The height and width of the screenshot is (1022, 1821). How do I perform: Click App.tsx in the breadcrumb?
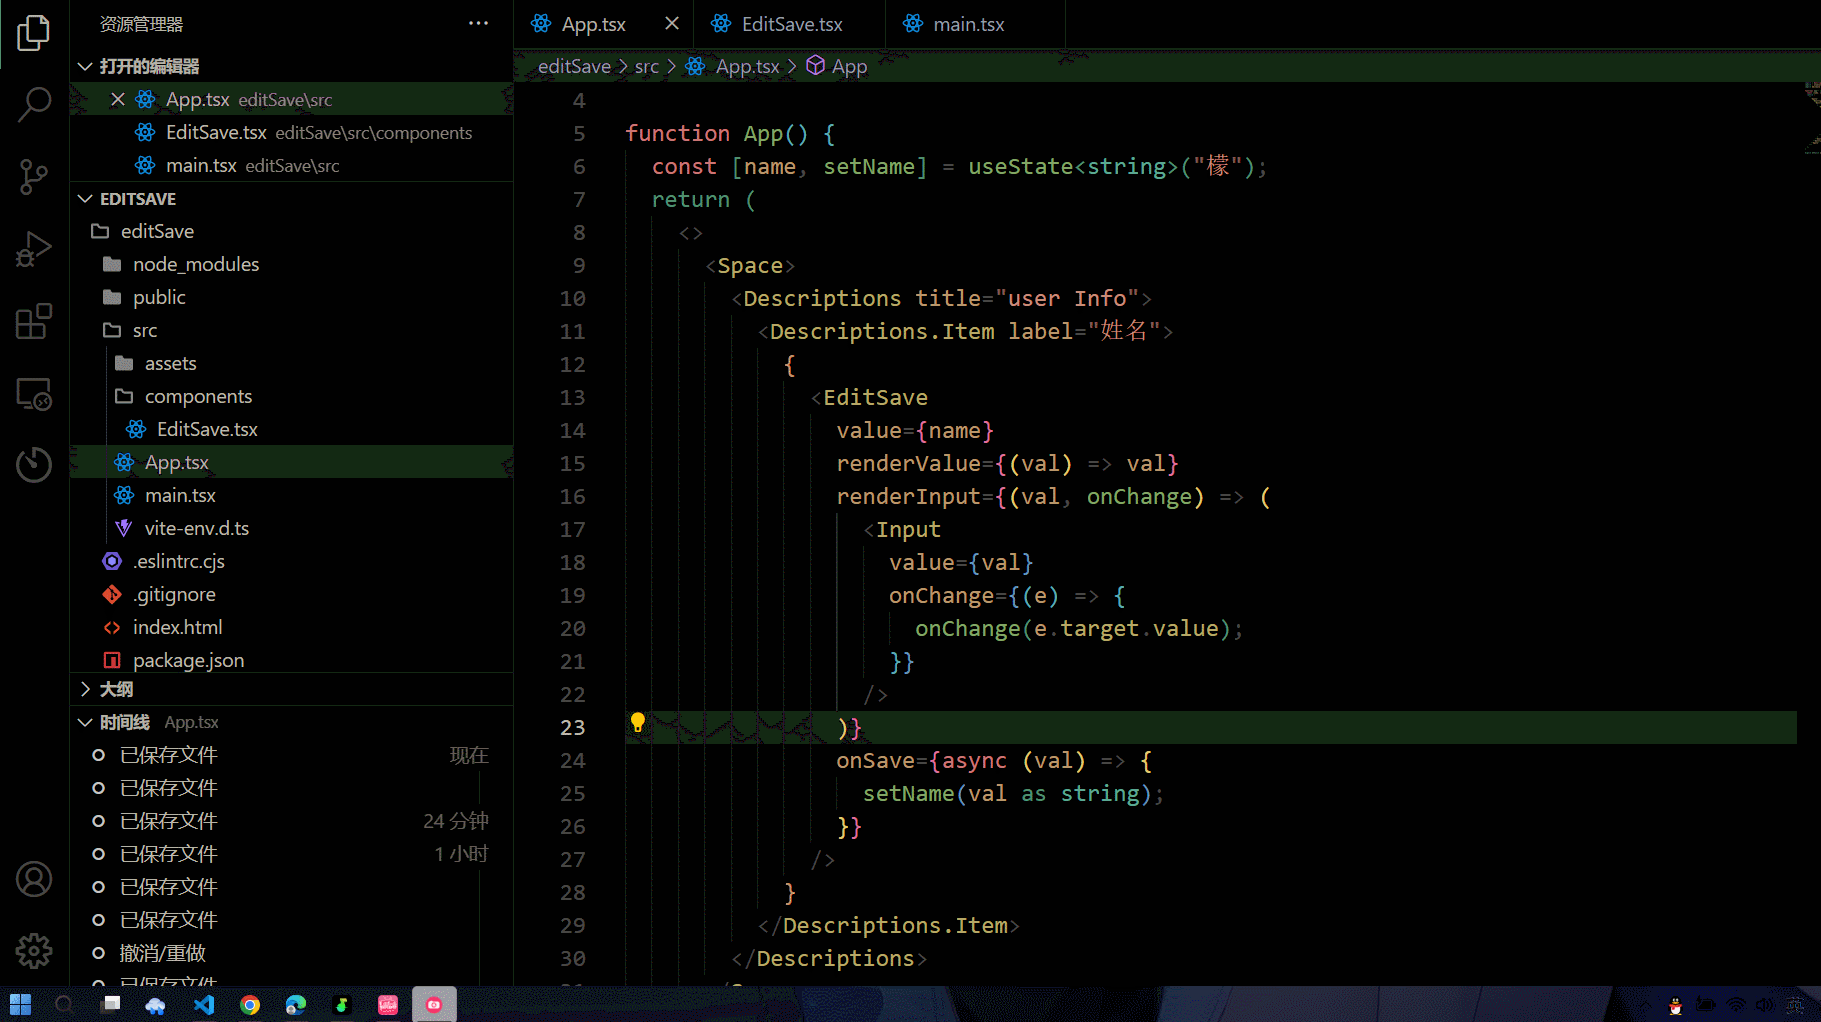click(x=747, y=66)
